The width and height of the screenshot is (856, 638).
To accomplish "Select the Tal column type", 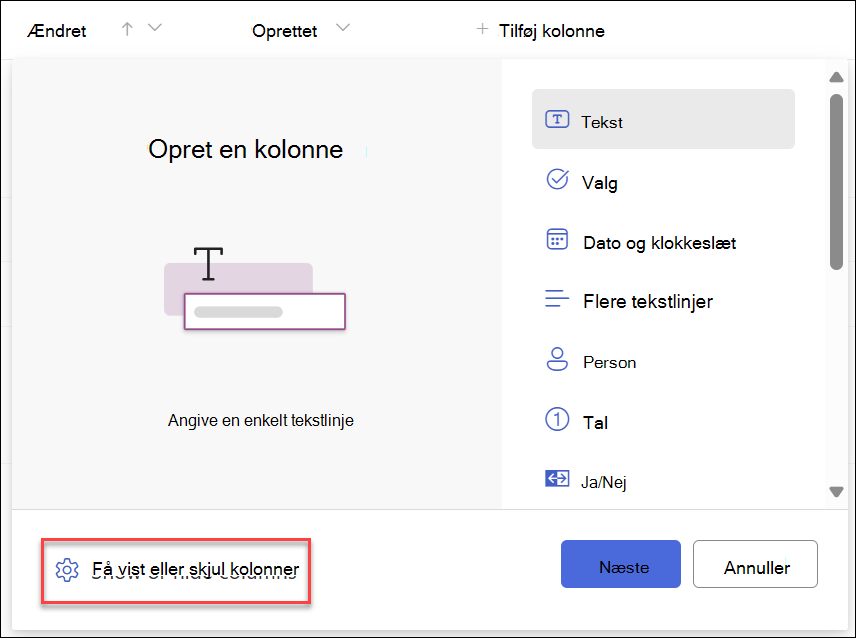I will (x=663, y=421).
